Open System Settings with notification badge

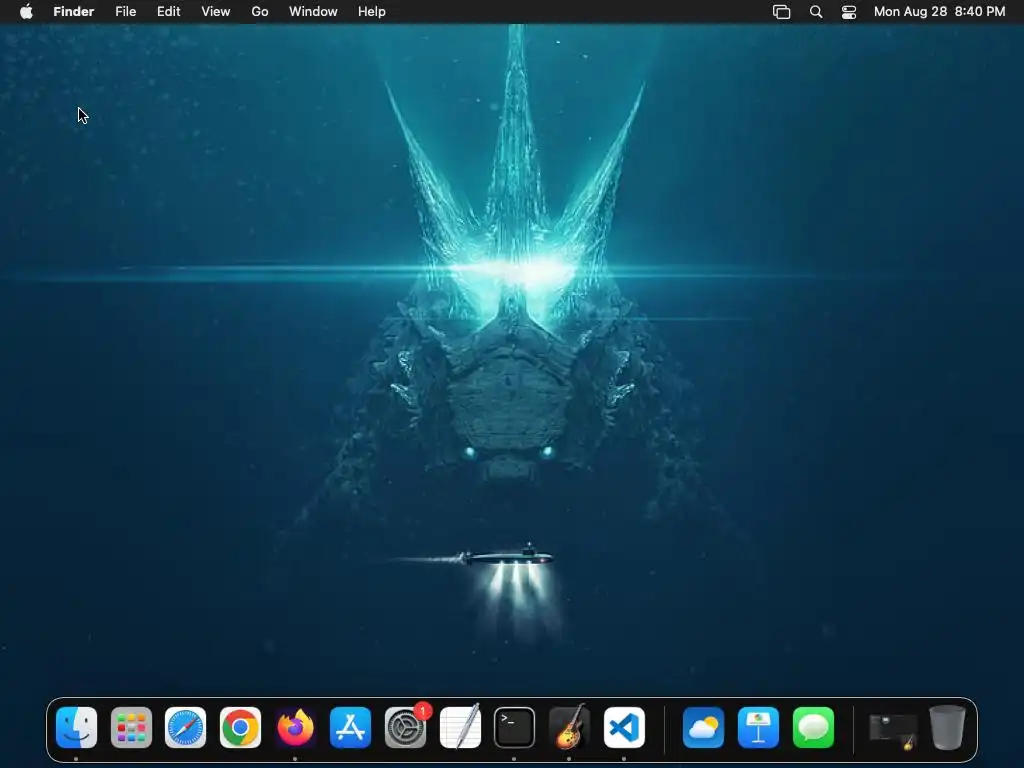point(406,727)
